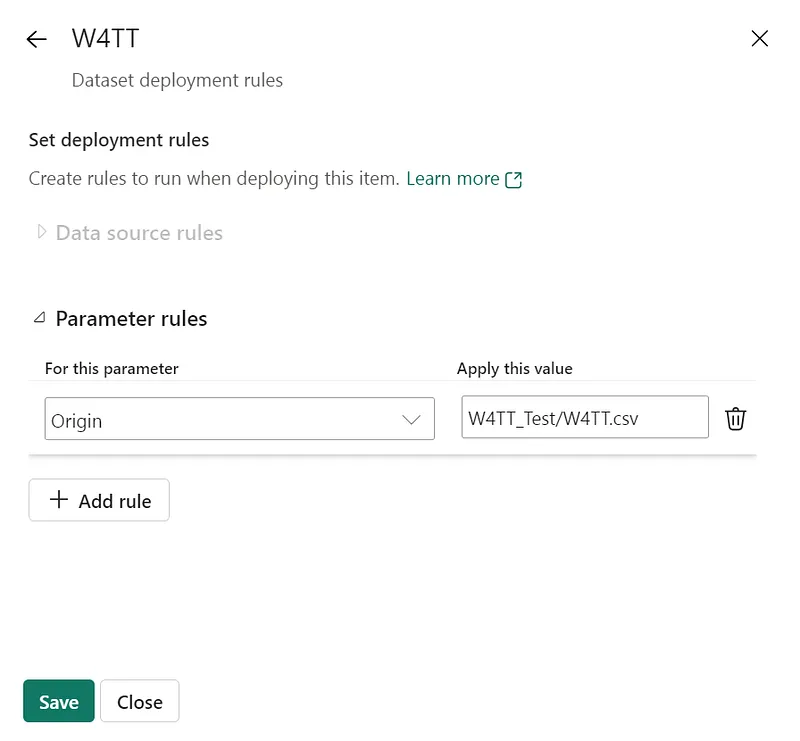Go back using the left arrow icon
This screenshot has width=800, height=741.
pos(37,39)
